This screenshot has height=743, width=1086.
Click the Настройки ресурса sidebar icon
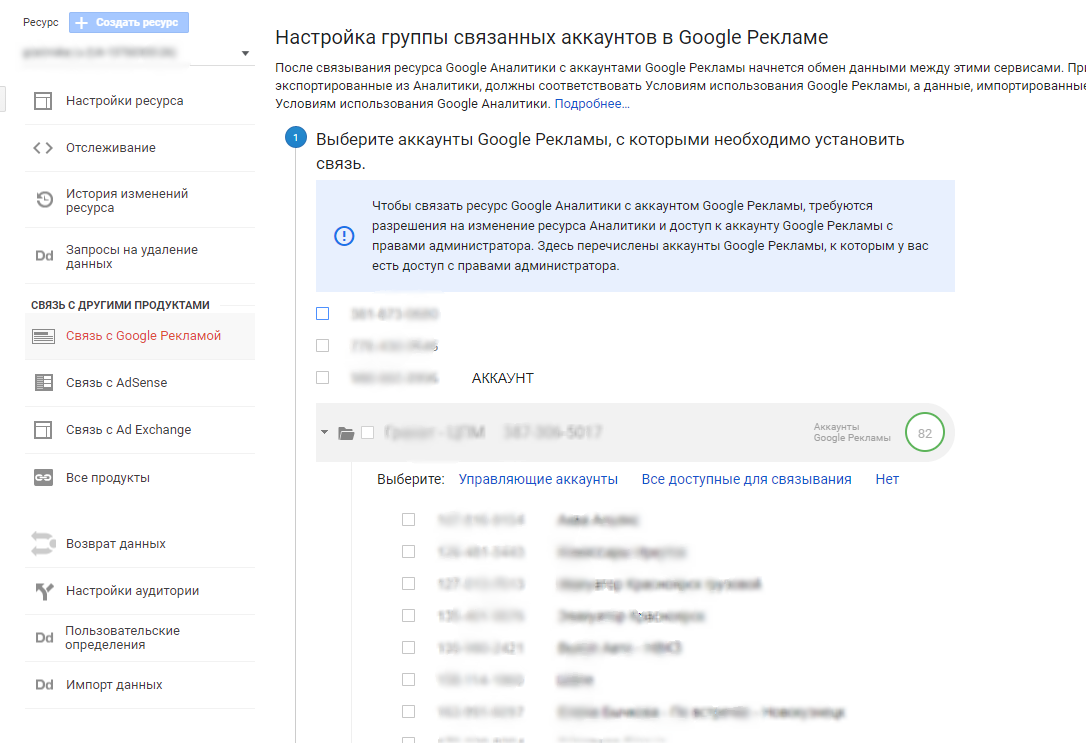tap(43, 101)
